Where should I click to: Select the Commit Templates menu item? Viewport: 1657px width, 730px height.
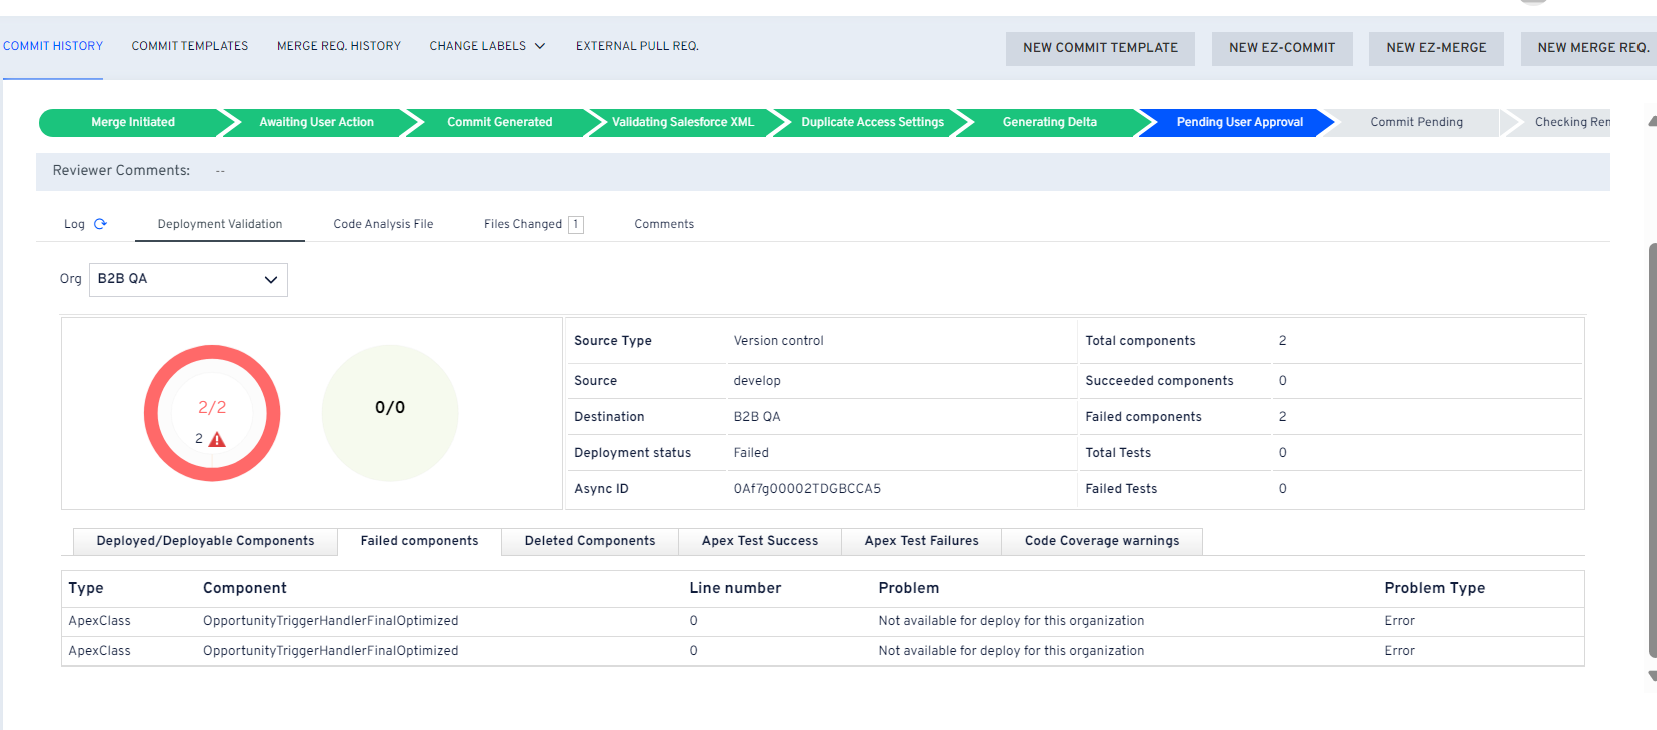[x=190, y=46]
